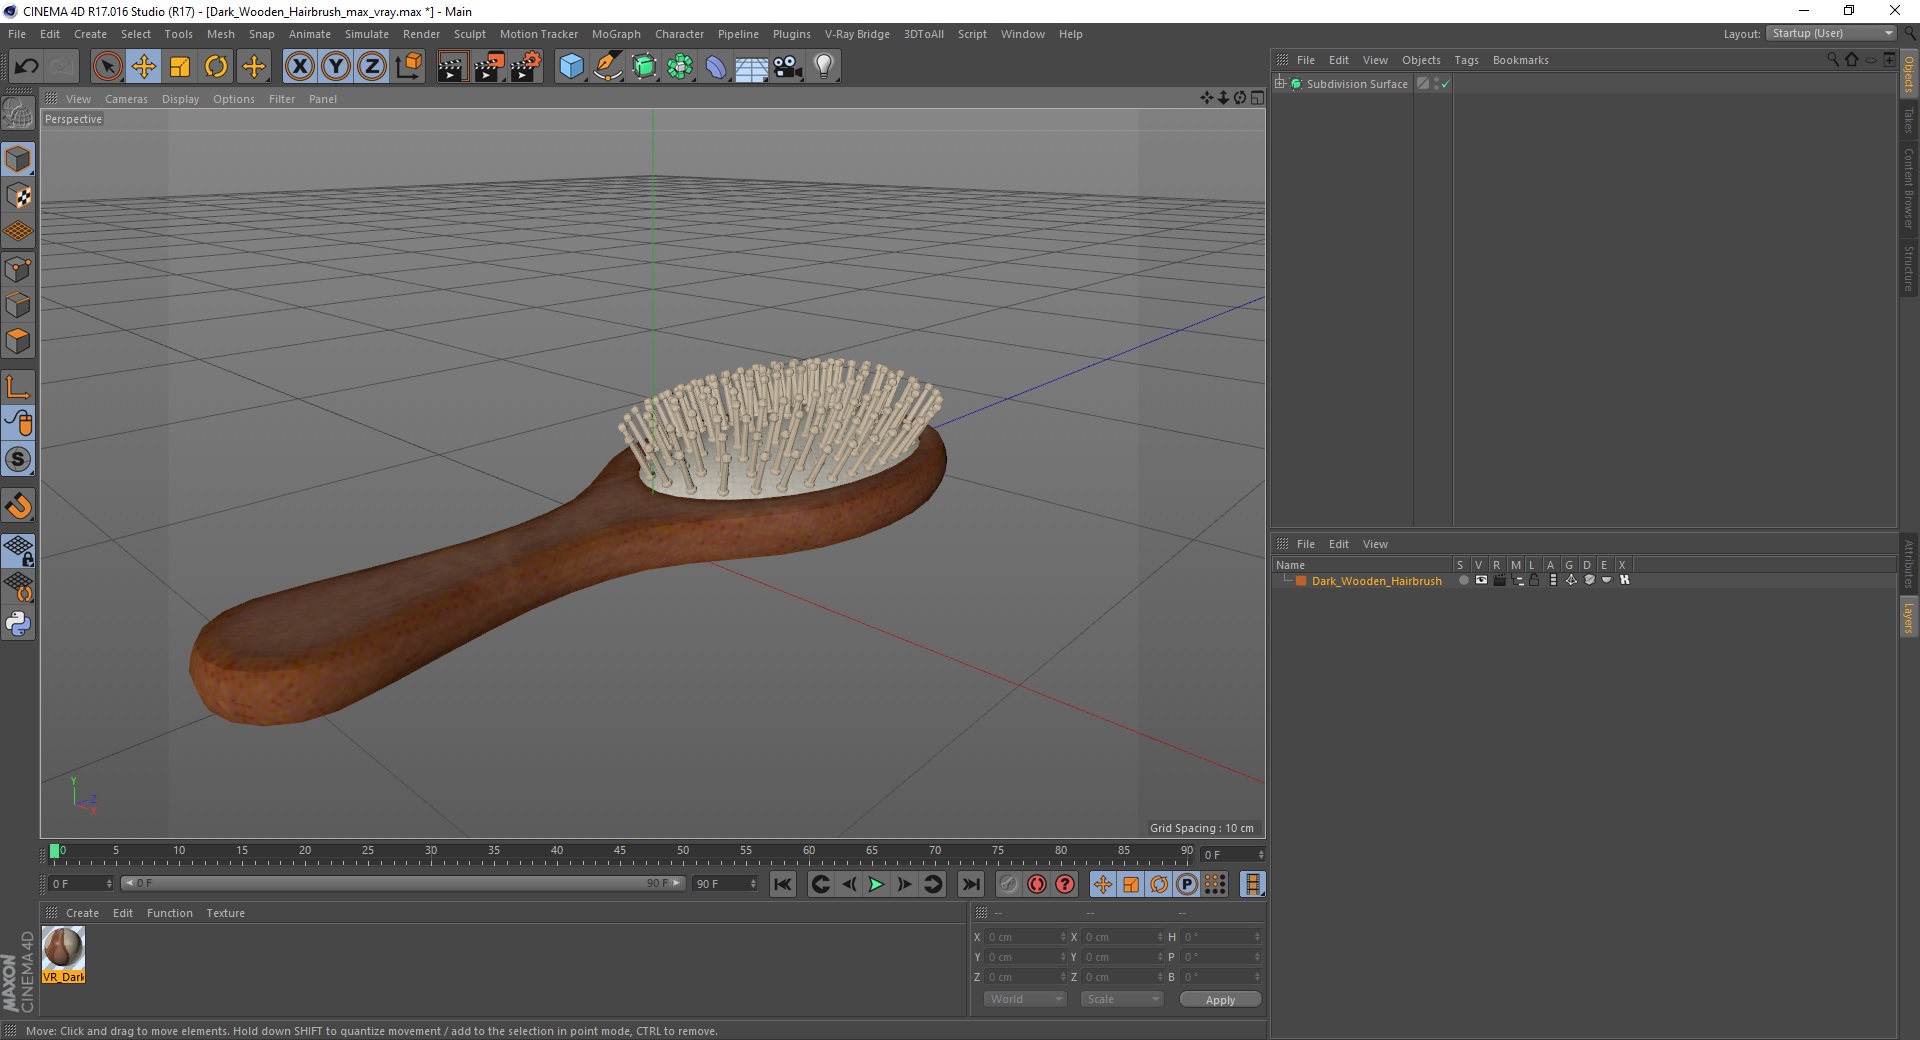Select the Live Selection tool
This screenshot has height=1040, width=1920.
pos(107,67)
